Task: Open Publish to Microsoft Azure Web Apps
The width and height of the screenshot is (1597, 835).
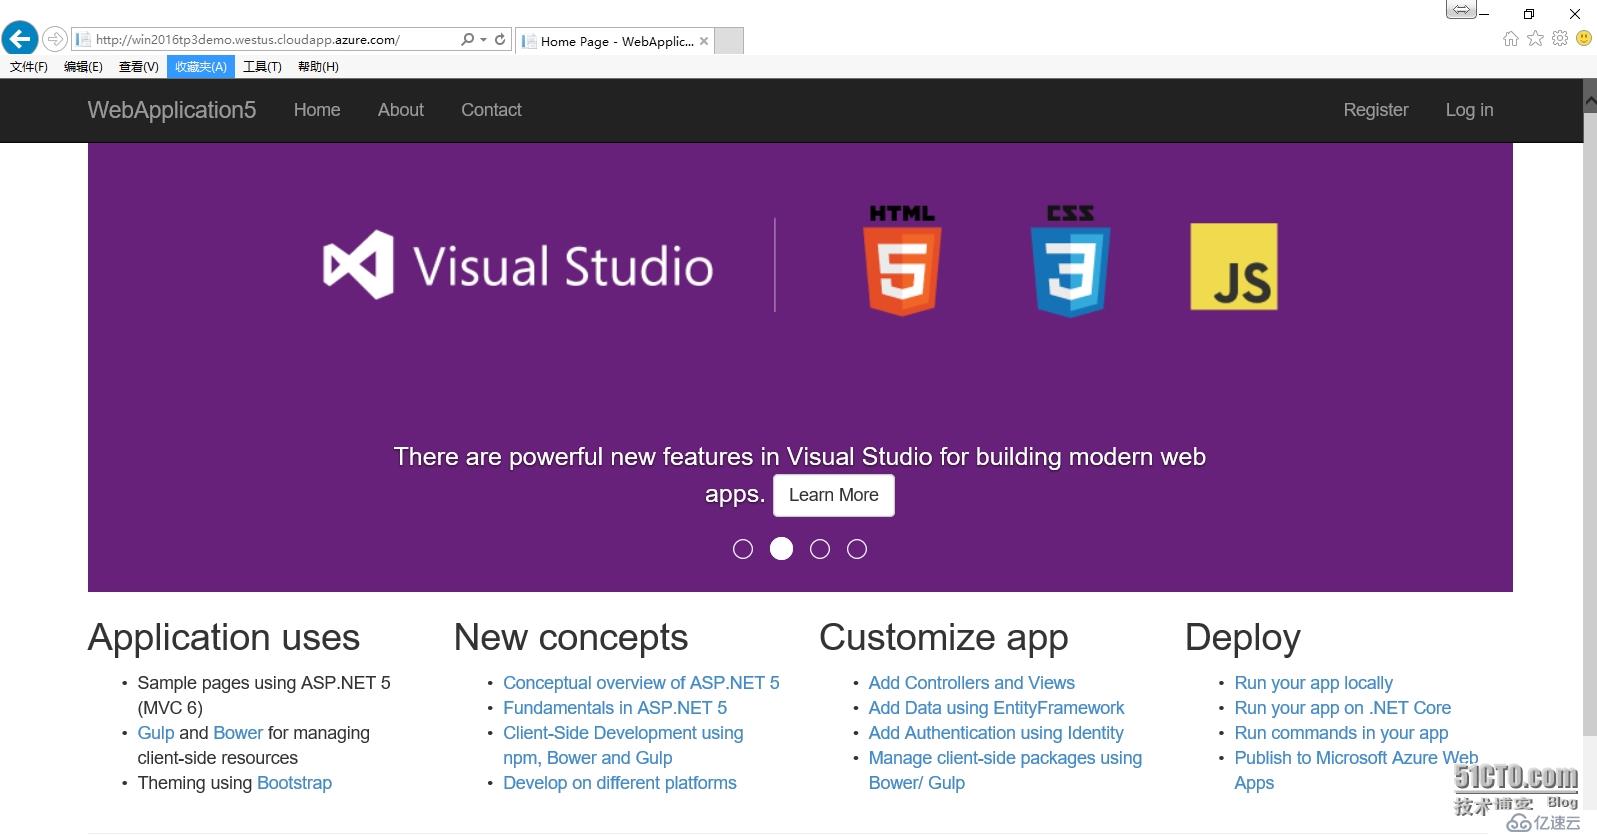Action: [x=1356, y=770]
